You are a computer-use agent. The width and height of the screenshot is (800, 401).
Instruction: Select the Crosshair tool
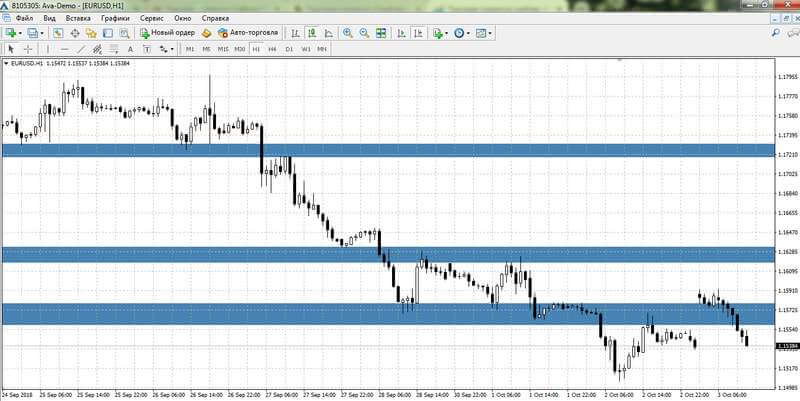[x=29, y=49]
